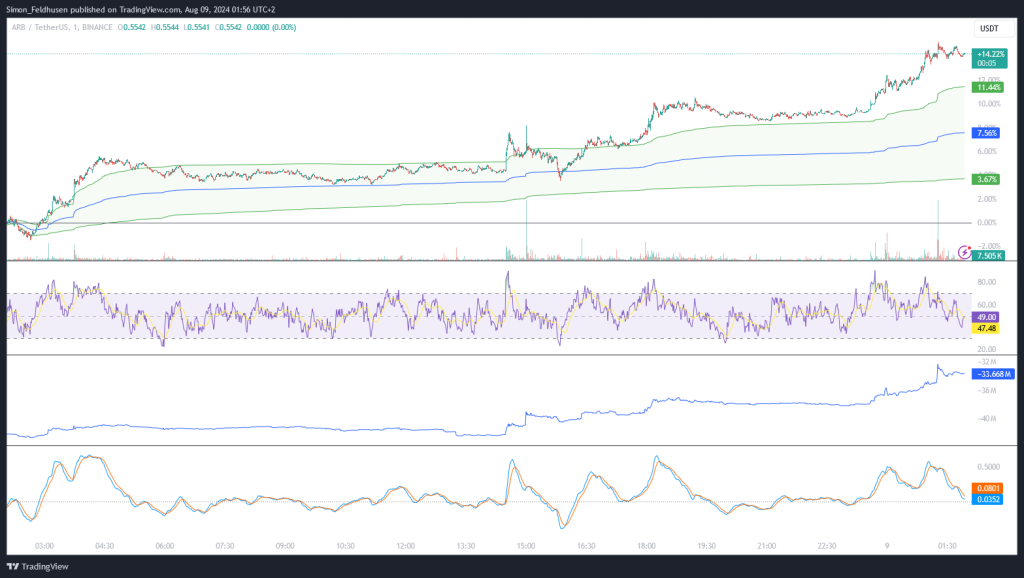Click the −40M indicator axis label
1024x578 pixels.
point(986,419)
